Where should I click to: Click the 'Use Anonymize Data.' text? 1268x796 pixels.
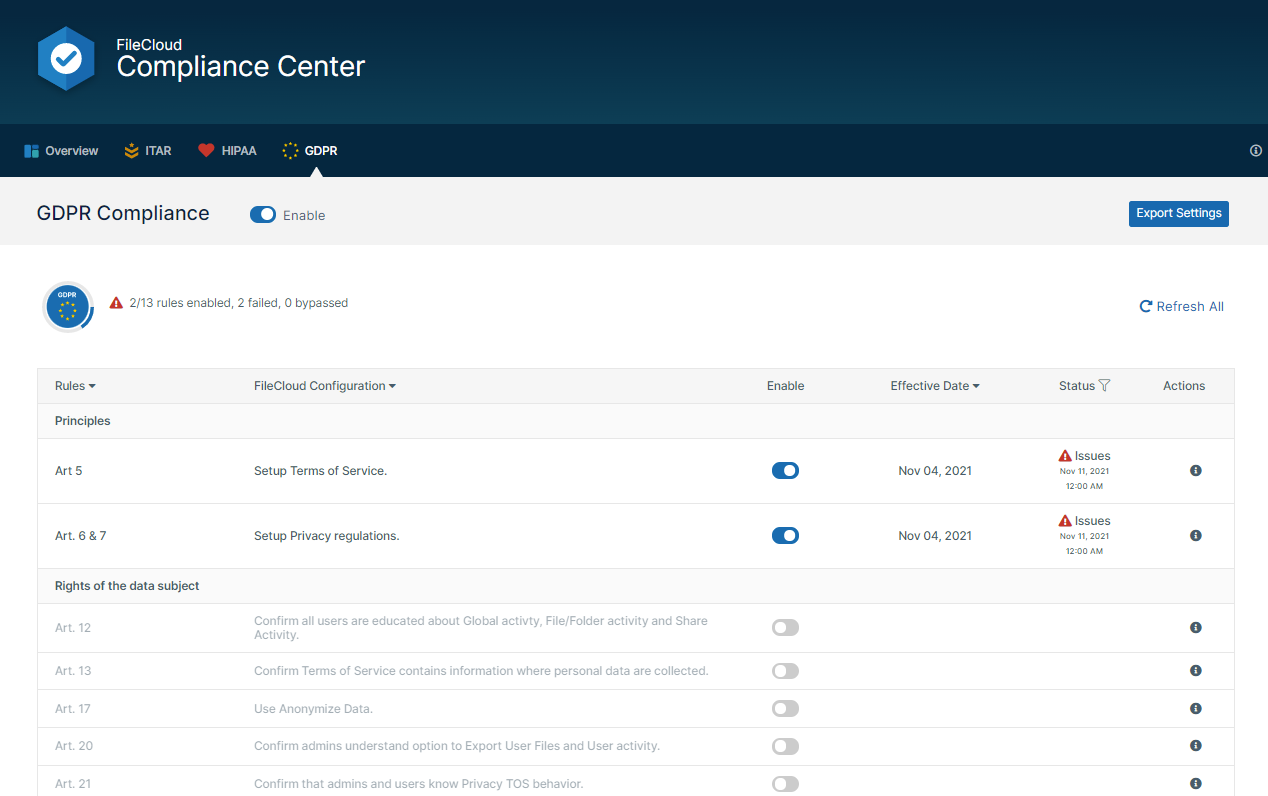(313, 708)
